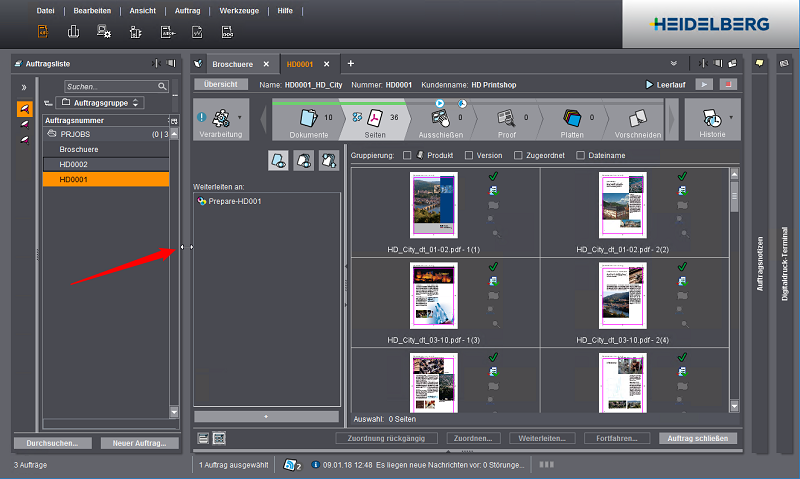Select the Proof workflow step
800x479 pixels.
(x=507, y=119)
